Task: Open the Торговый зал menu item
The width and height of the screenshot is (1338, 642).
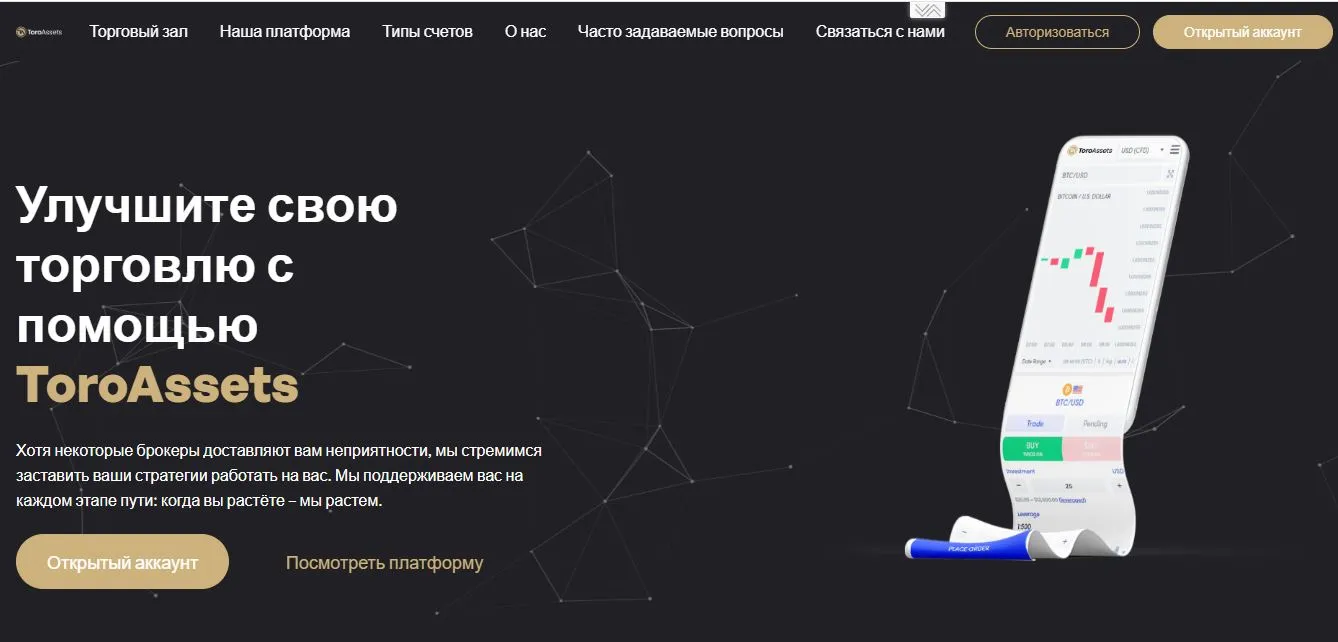Action: click(x=138, y=32)
